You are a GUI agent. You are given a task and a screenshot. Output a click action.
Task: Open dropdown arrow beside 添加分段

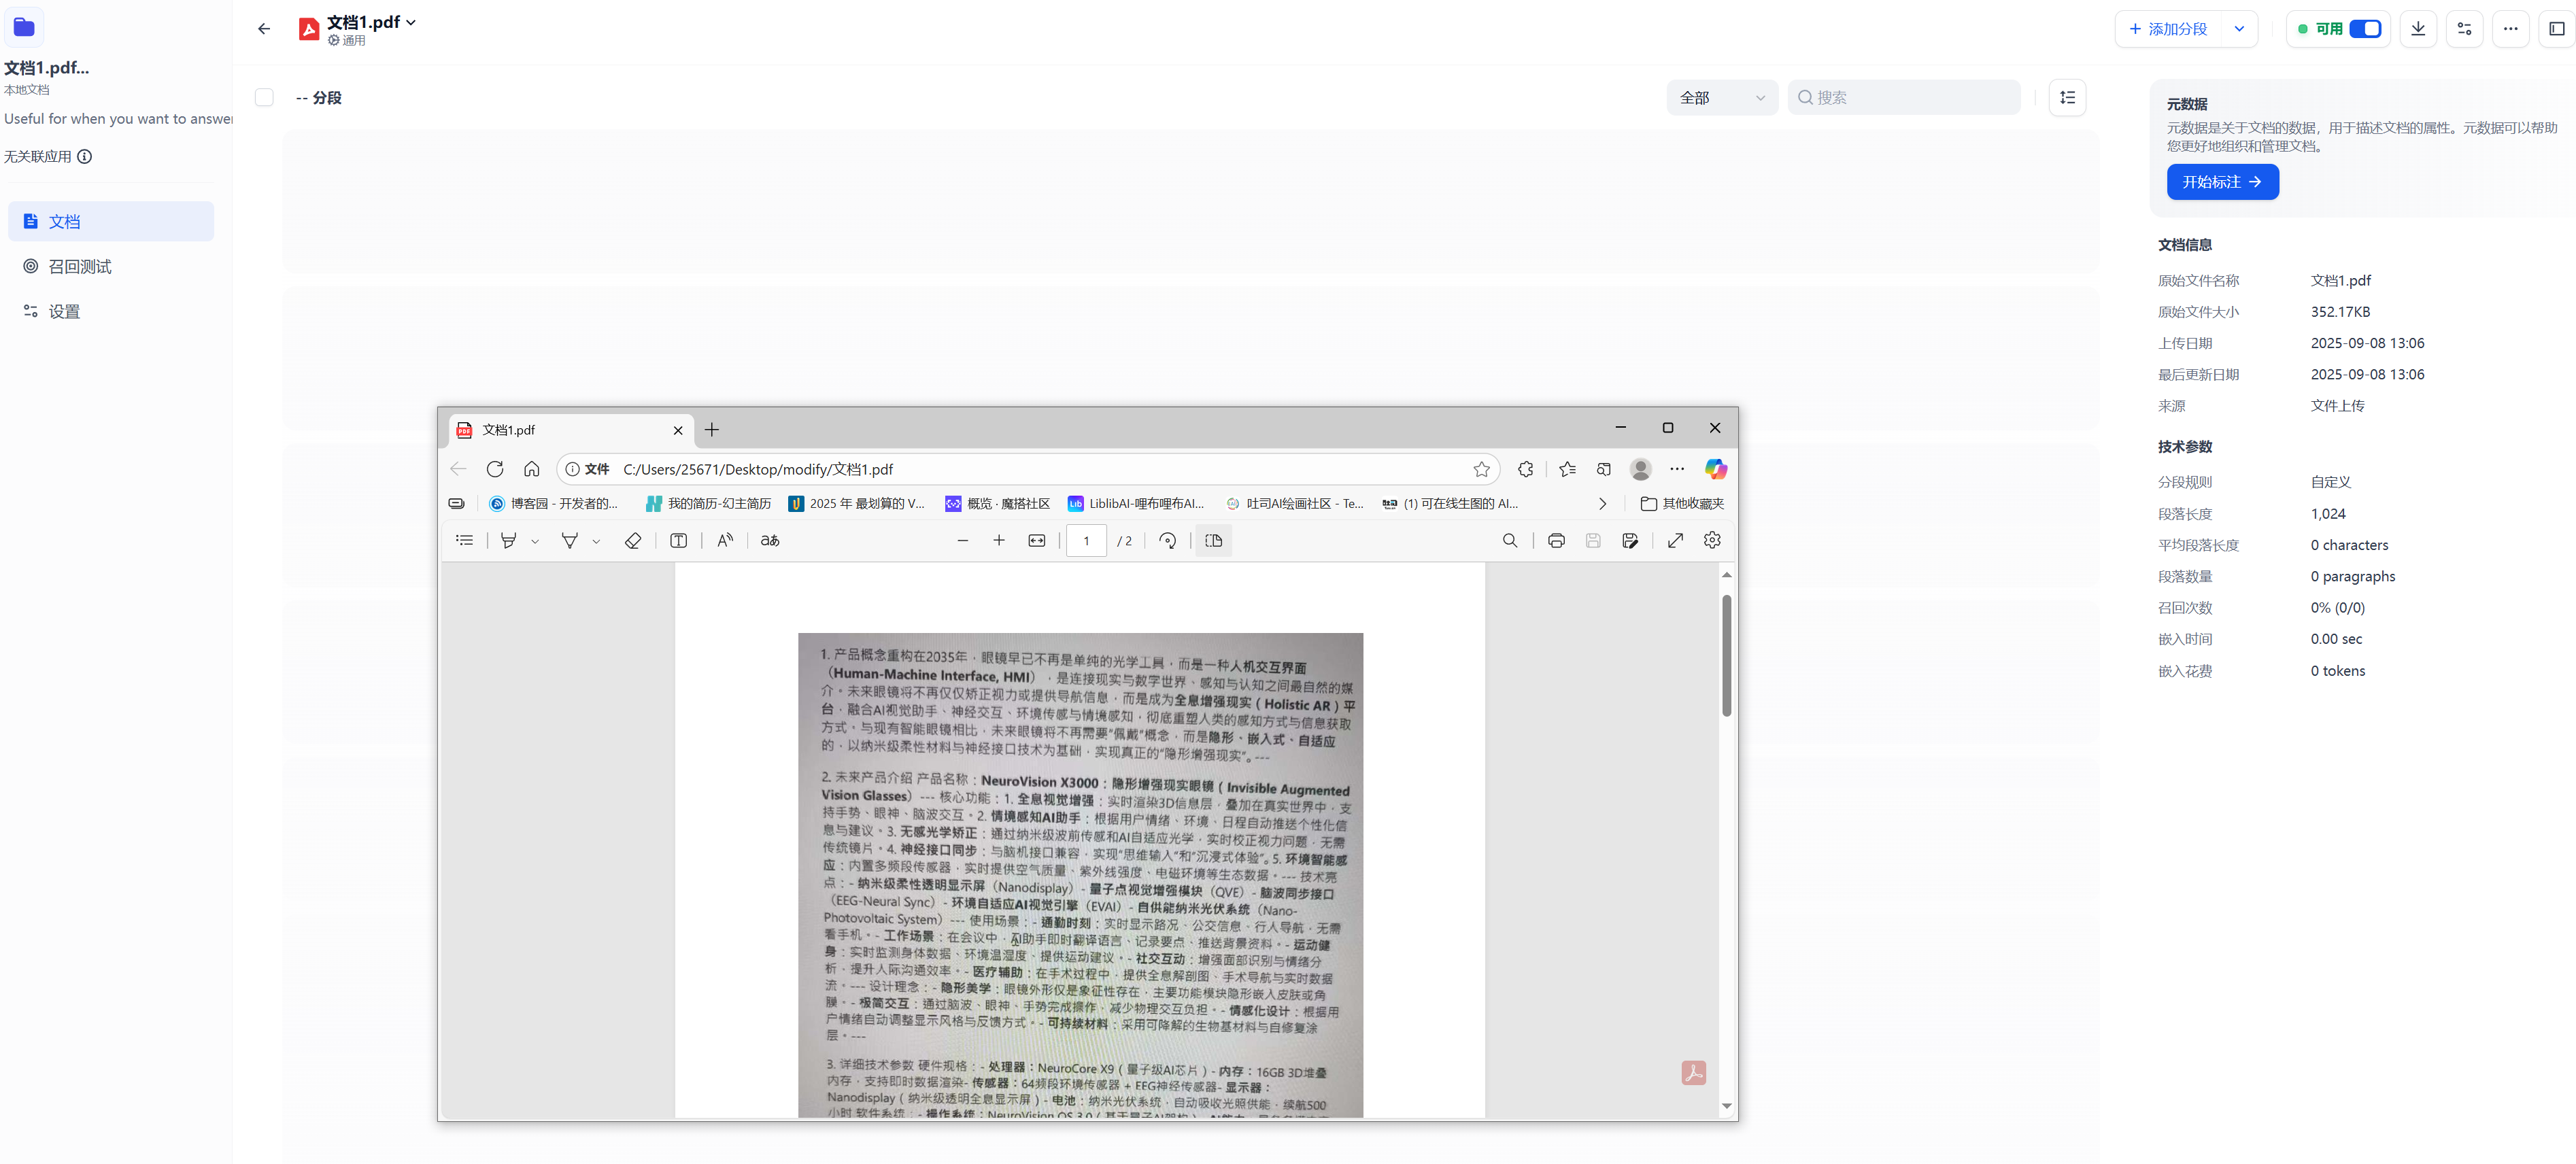pos(2239,29)
